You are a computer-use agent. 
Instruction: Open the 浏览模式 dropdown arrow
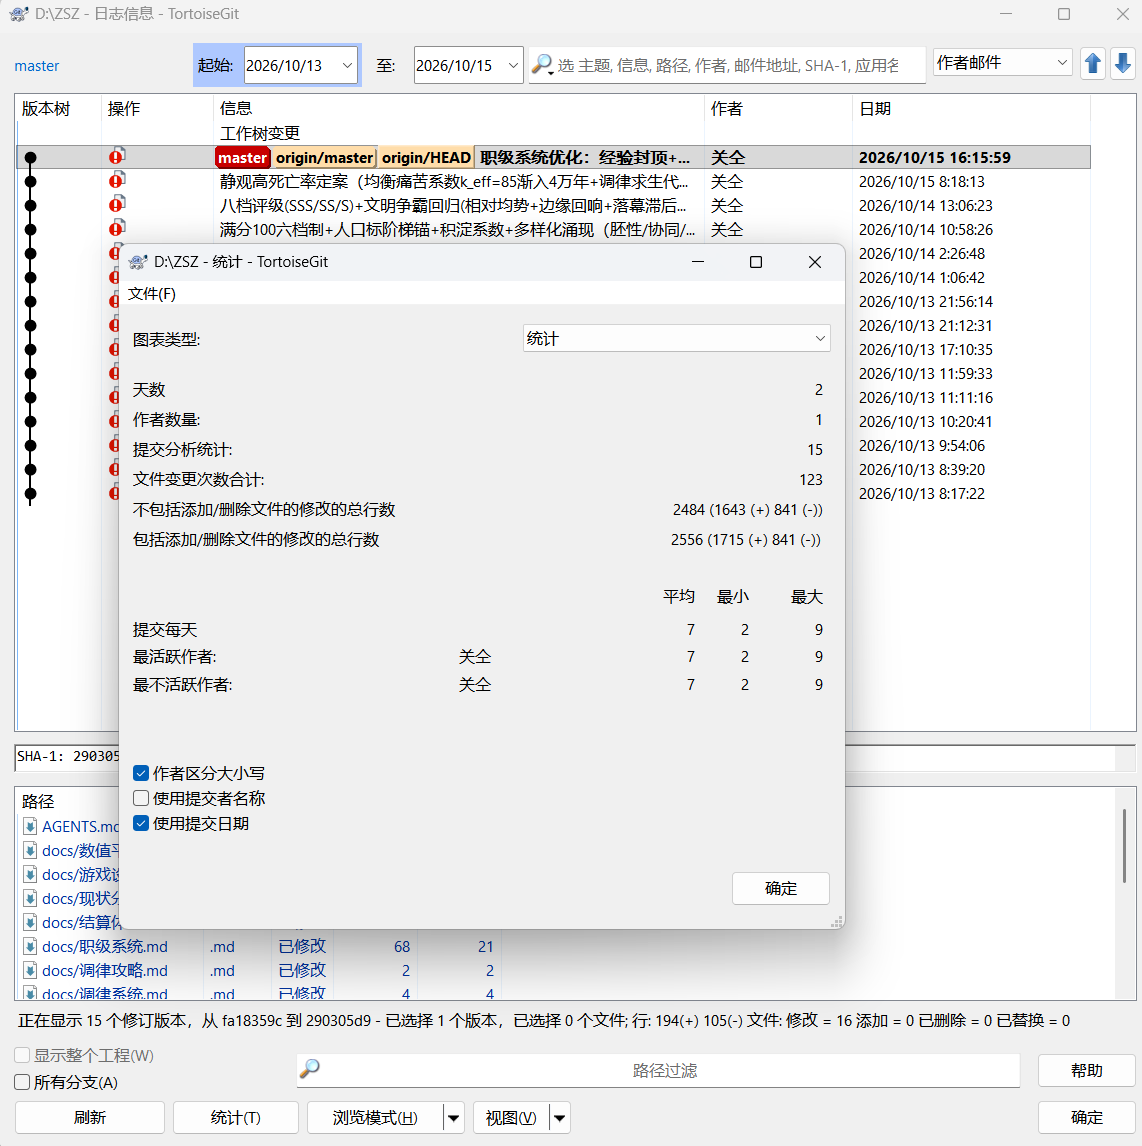click(454, 1117)
